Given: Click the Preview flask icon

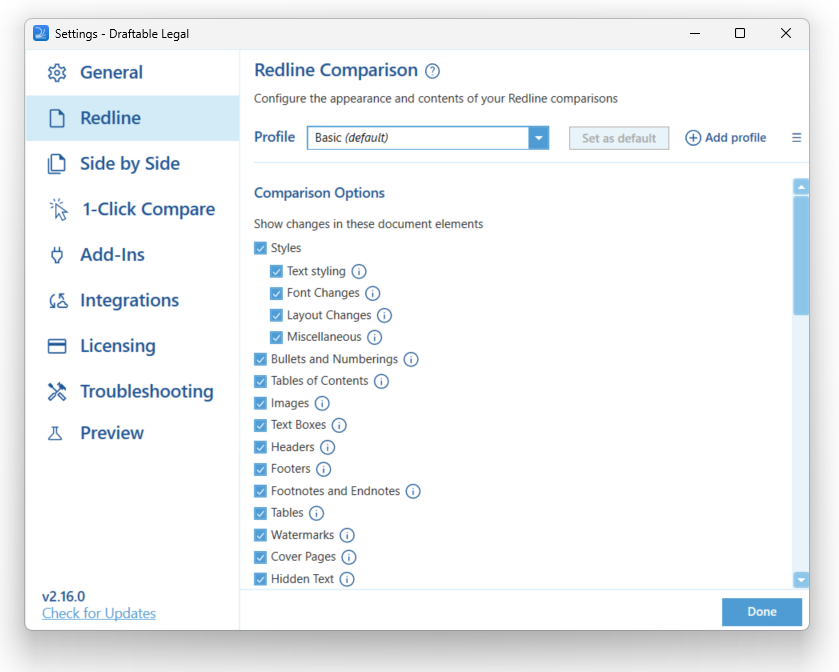Looking at the screenshot, I should click(55, 433).
